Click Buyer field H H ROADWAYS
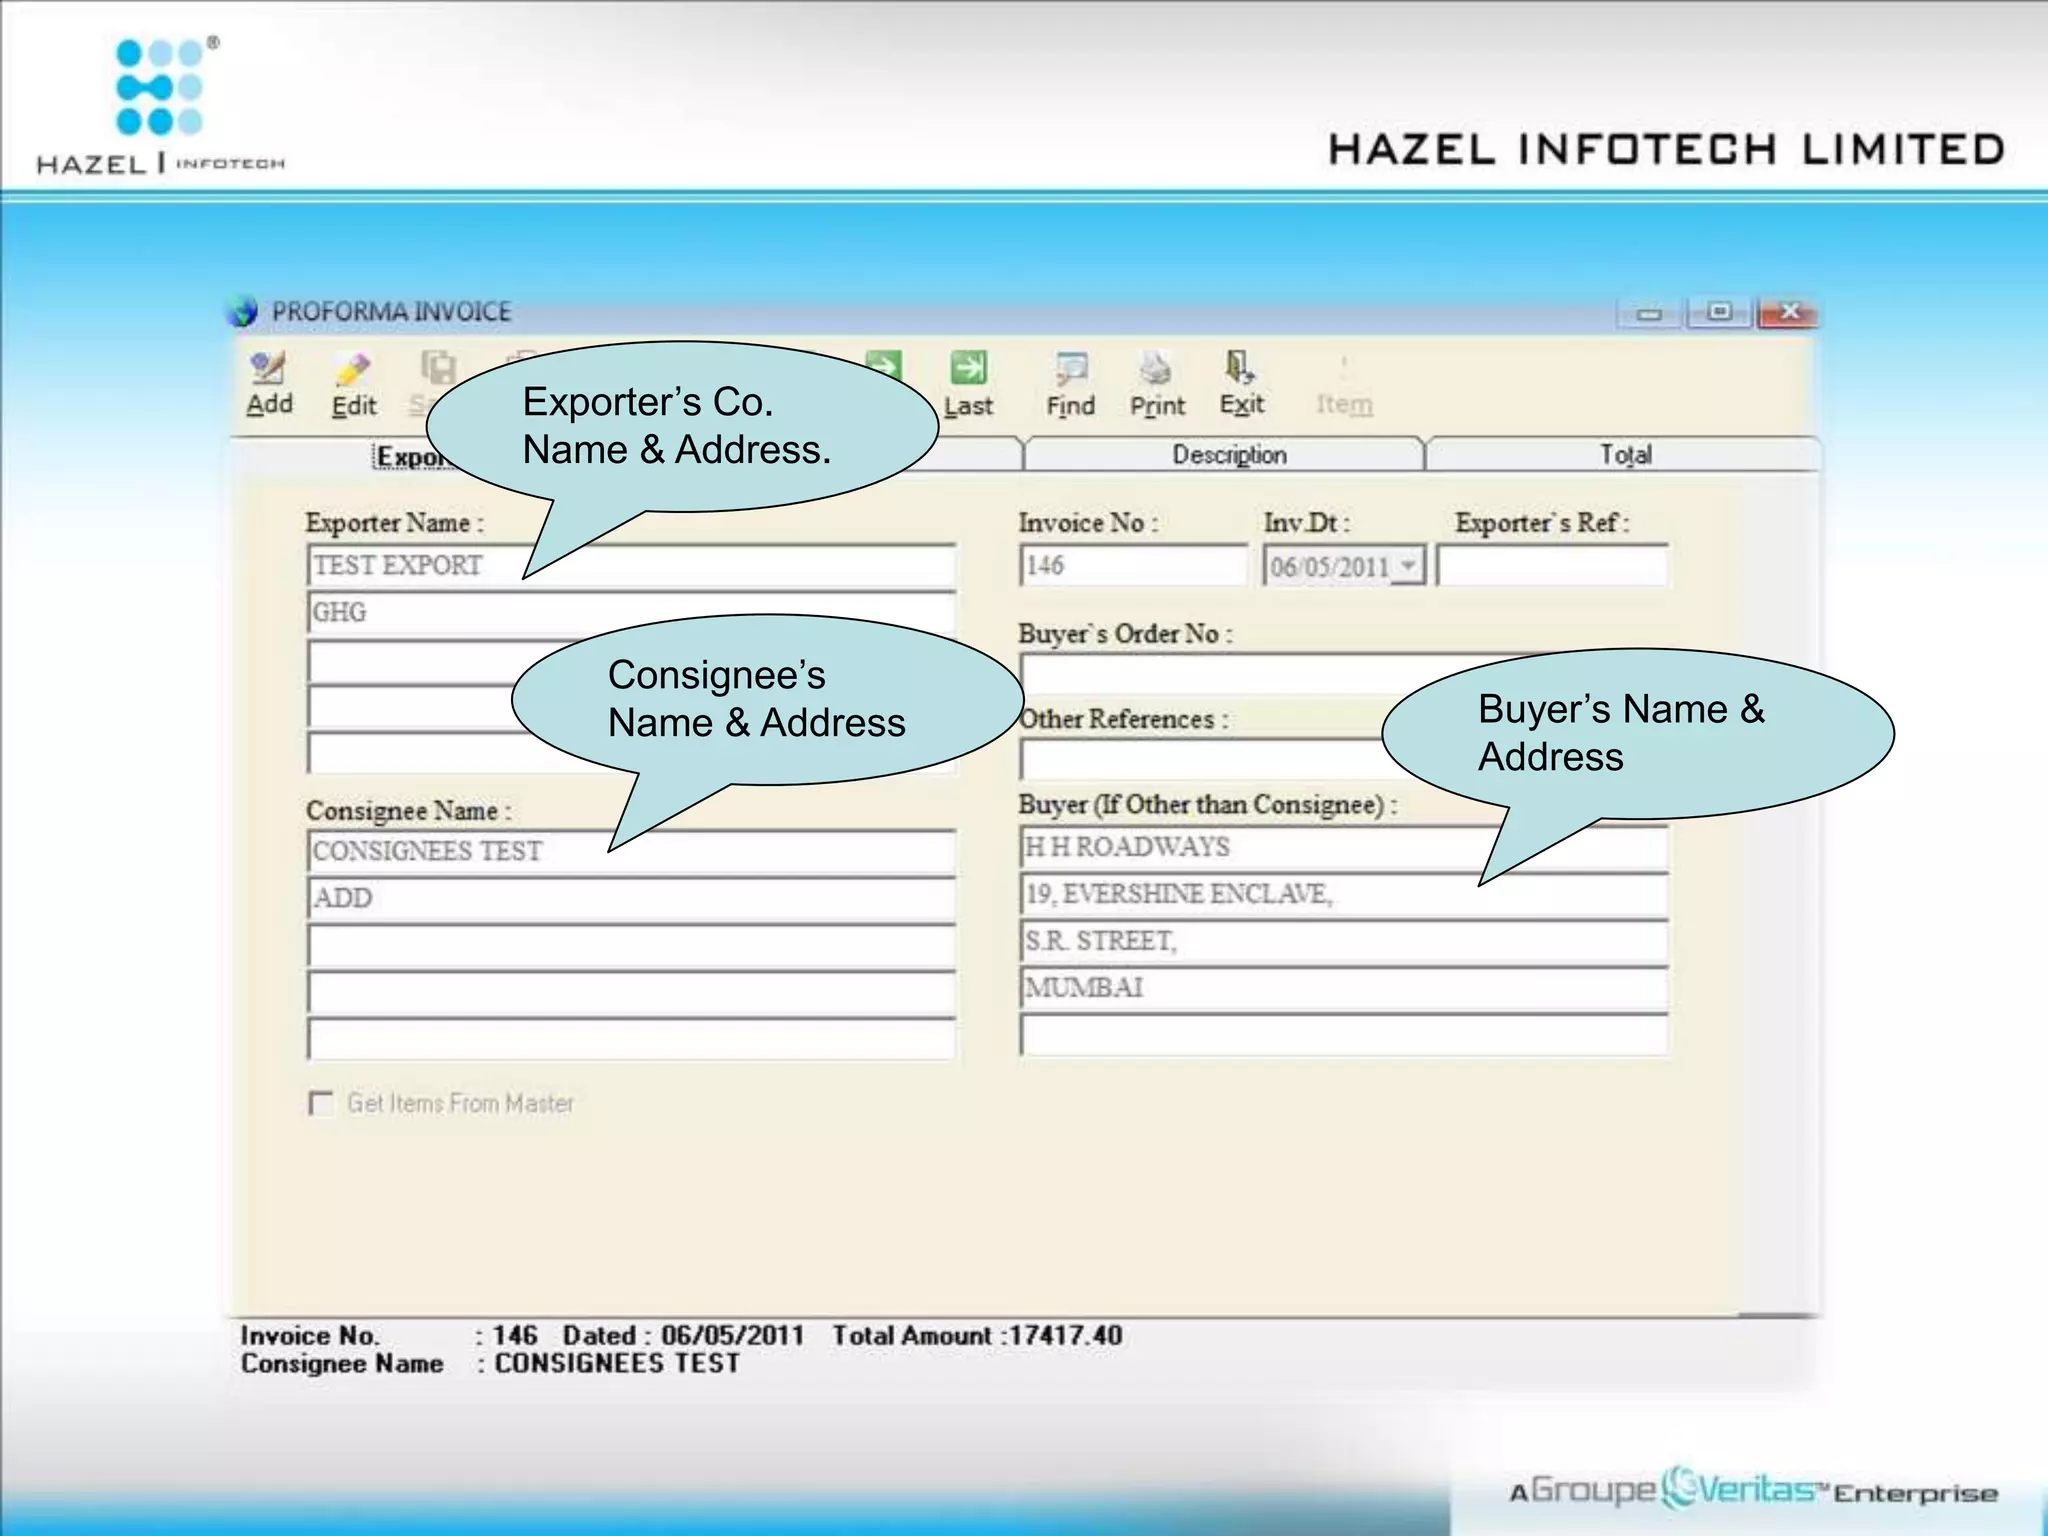Image resolution: width=2048 pixels, height=1536 pixels. coord(1344,847)
